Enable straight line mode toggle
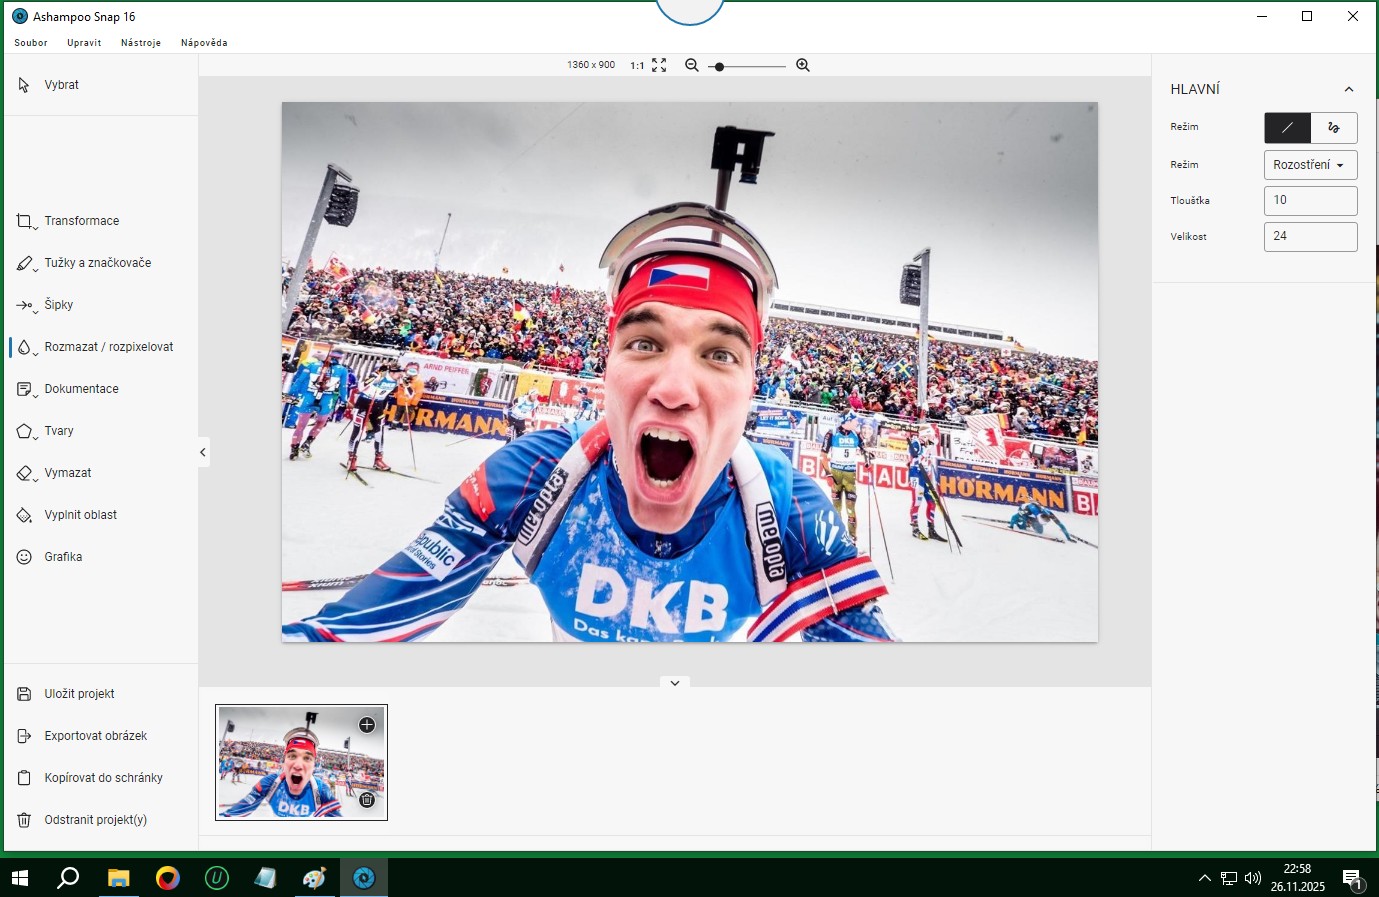 [x=1287, y=128]
